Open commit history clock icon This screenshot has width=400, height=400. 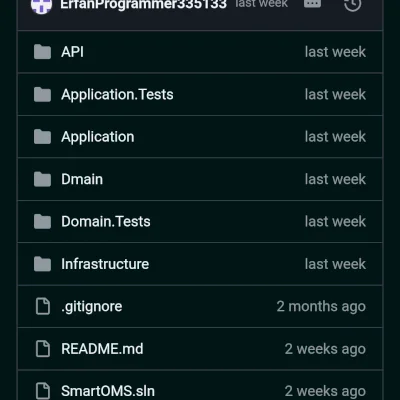[353, 4]
